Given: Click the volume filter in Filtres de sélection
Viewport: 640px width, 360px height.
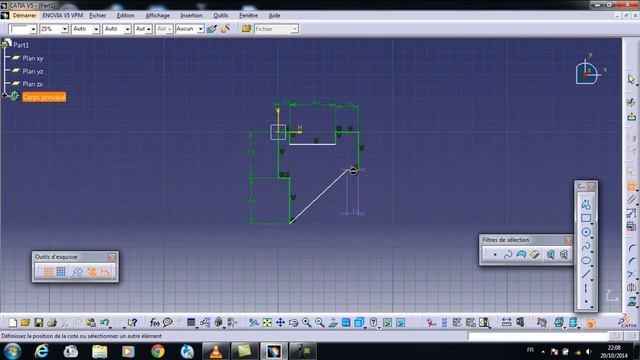Looking at the screenshot, I should [535, 255].
